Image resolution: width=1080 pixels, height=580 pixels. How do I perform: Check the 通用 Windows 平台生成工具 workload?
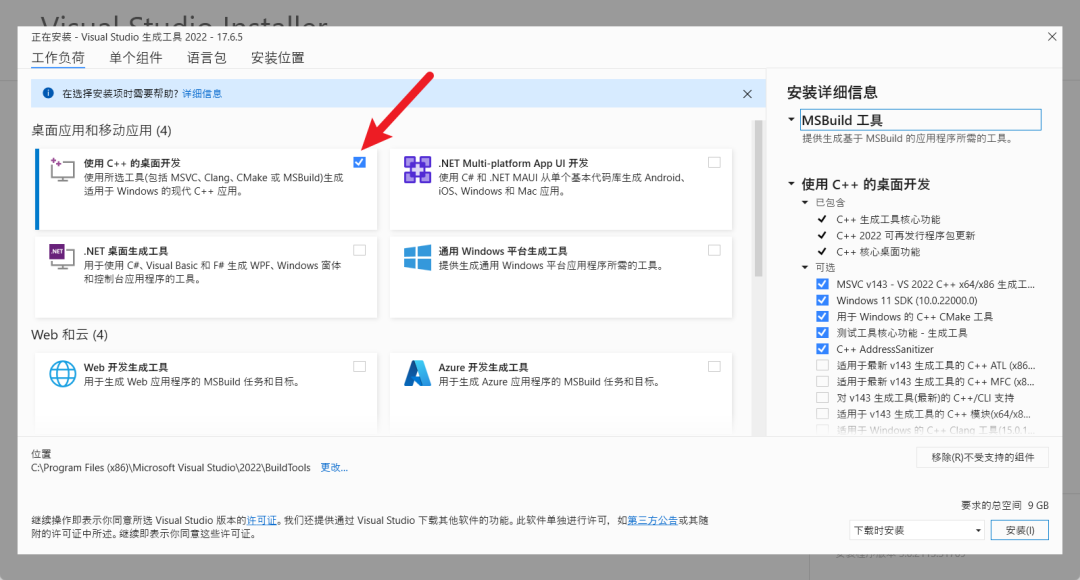pyautogui.click(x=714, y=250)
